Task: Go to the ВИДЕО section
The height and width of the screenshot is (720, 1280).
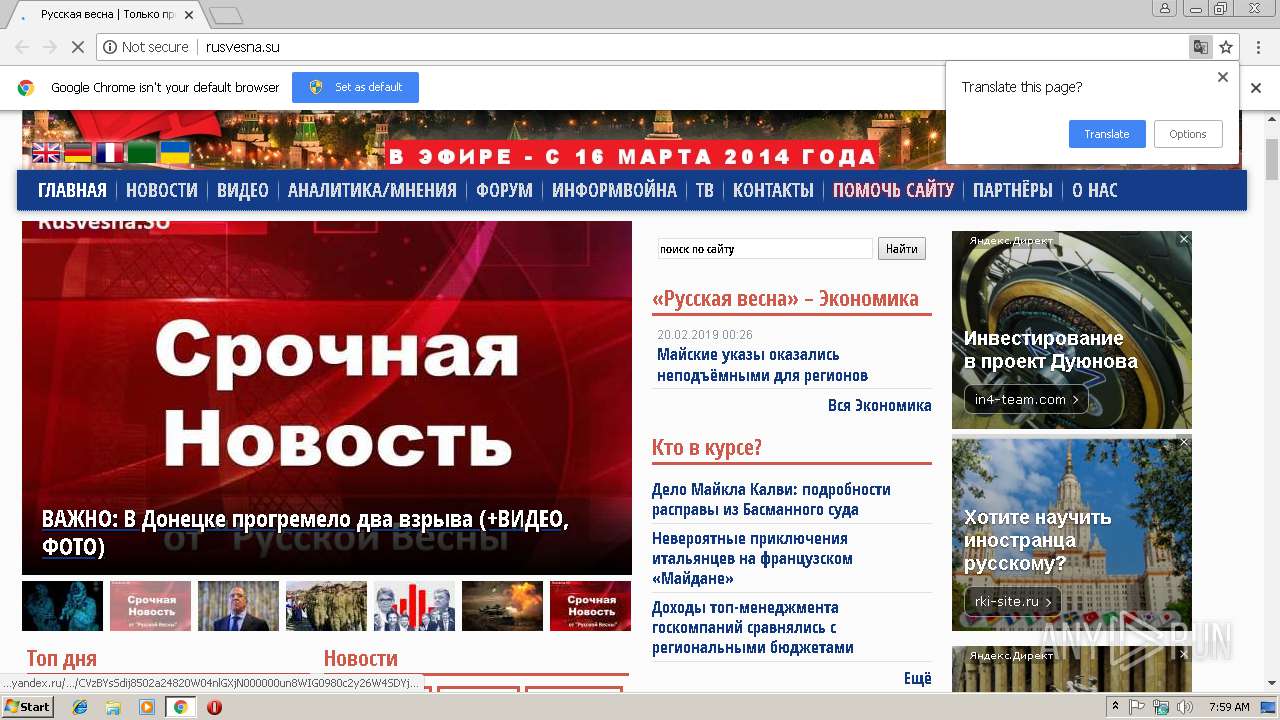Action: [243, 190]
